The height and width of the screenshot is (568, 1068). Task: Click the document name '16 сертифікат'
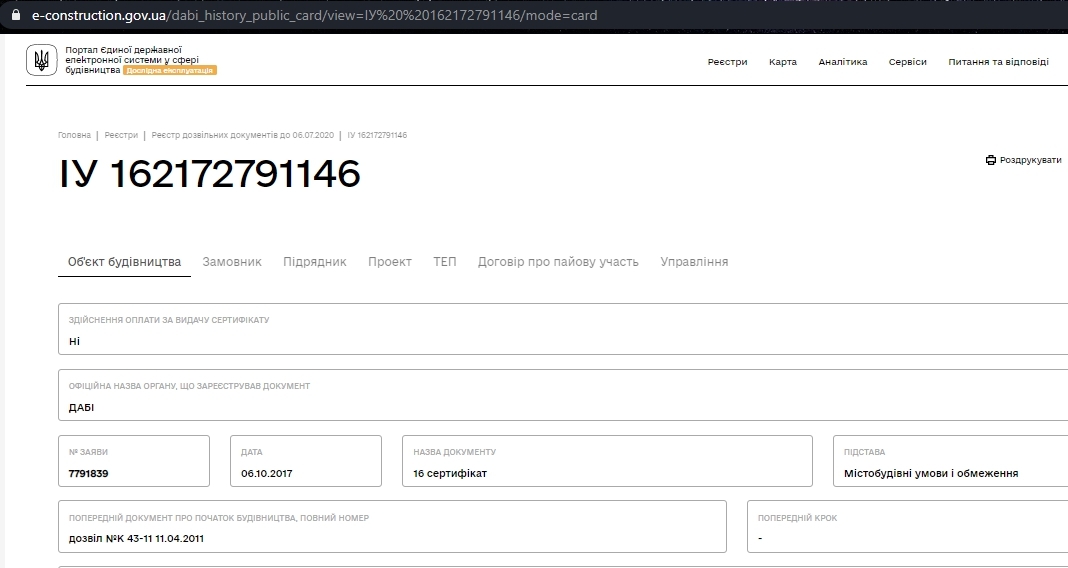pyautogui.click(x=450, y=473)
